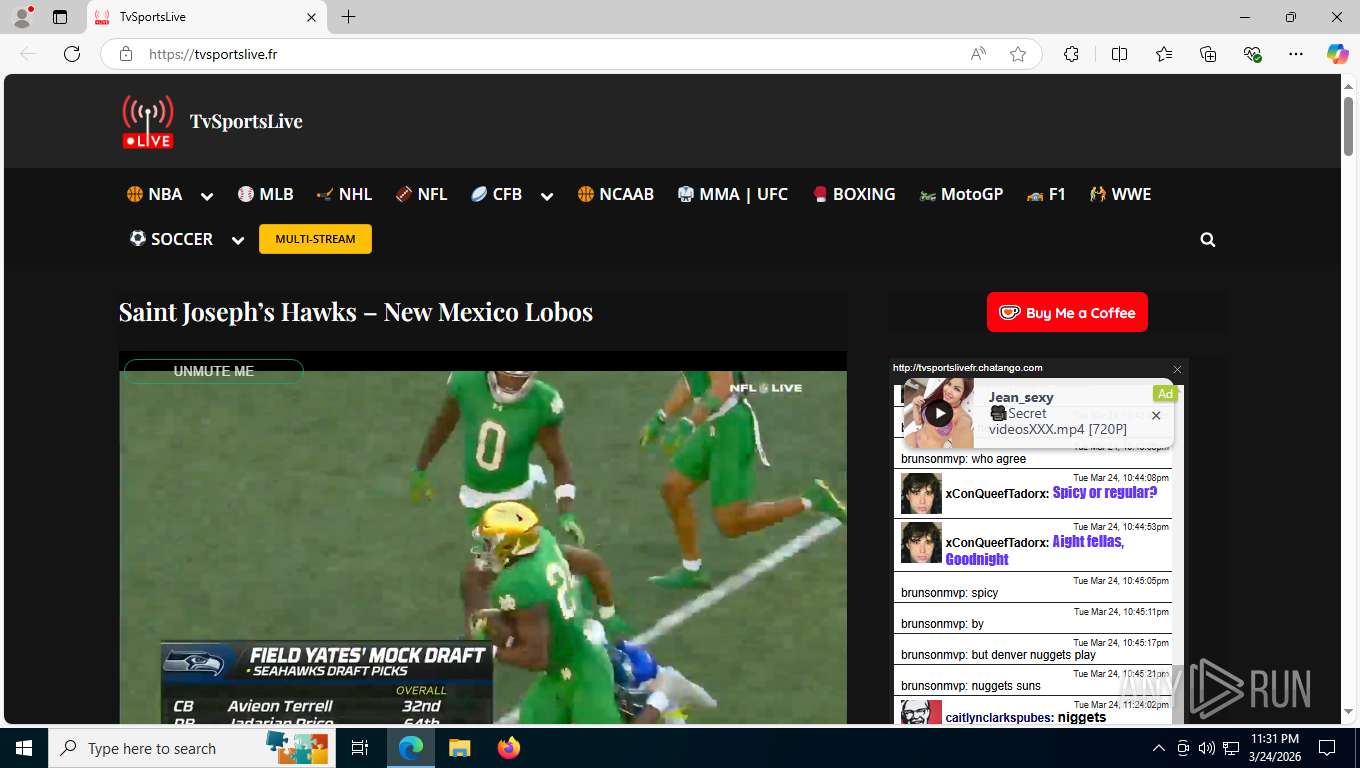Open the Browser essentials heart icon
1360x768 pixels.
(x=1252, y=54)
